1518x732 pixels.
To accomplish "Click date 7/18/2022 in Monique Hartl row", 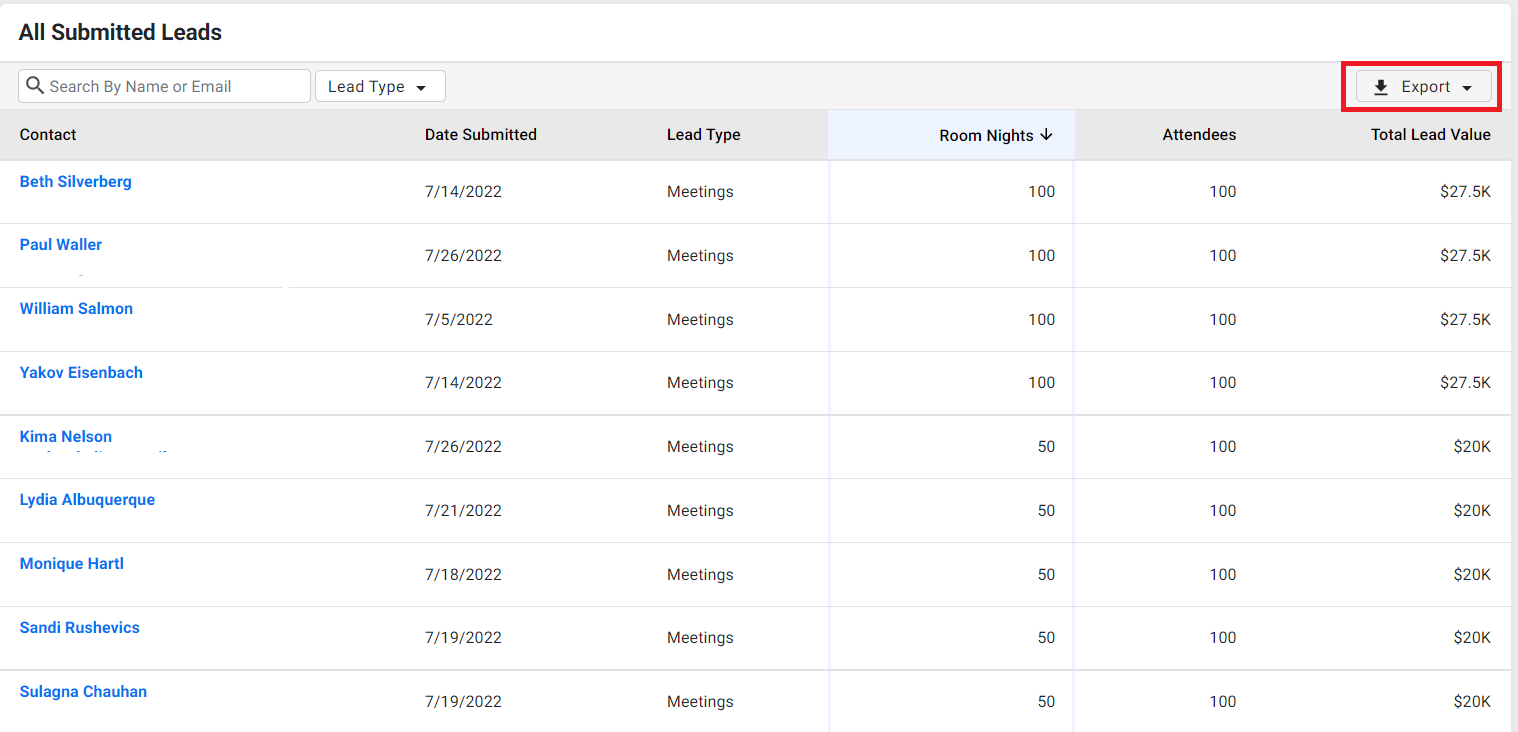I will [463, 574].
